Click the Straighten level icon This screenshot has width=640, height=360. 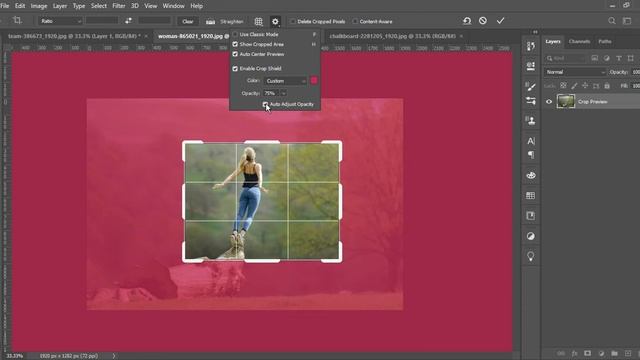pyautogui.click(x=210, y=22)
